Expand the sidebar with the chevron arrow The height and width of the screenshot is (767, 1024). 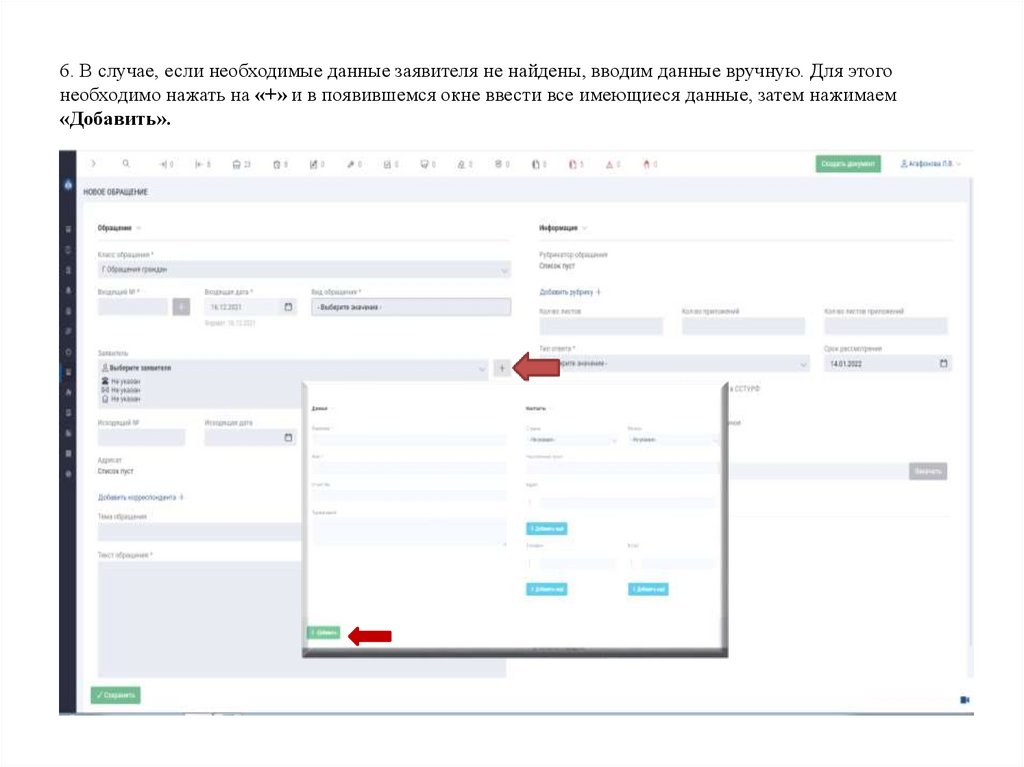[x=93, y=163]
